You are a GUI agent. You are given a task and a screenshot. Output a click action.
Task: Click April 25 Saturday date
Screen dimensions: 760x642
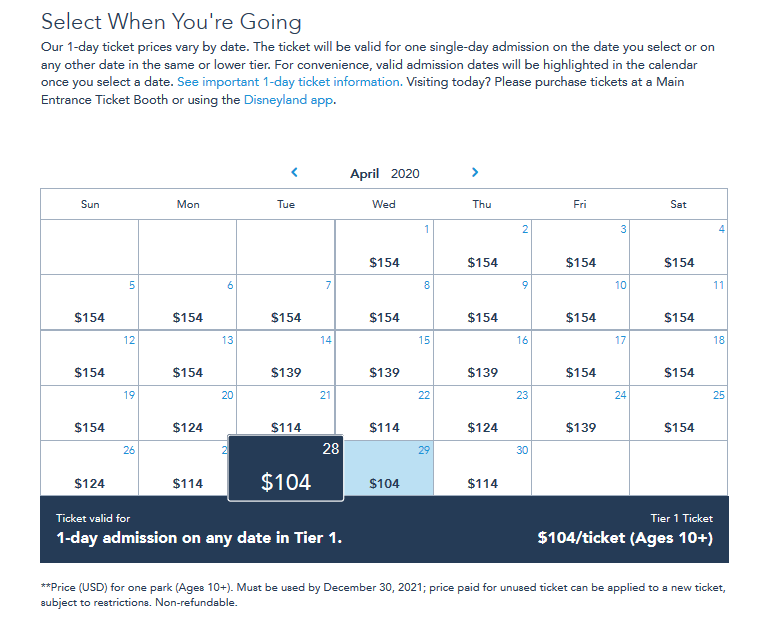coord(679,413)
